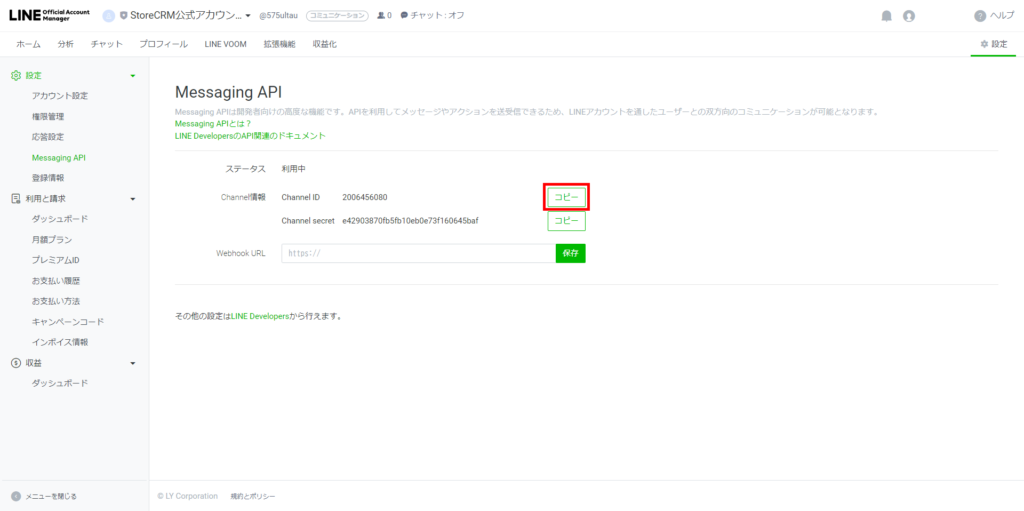Open the 規約とポリシー link

(x=253, y=497)
